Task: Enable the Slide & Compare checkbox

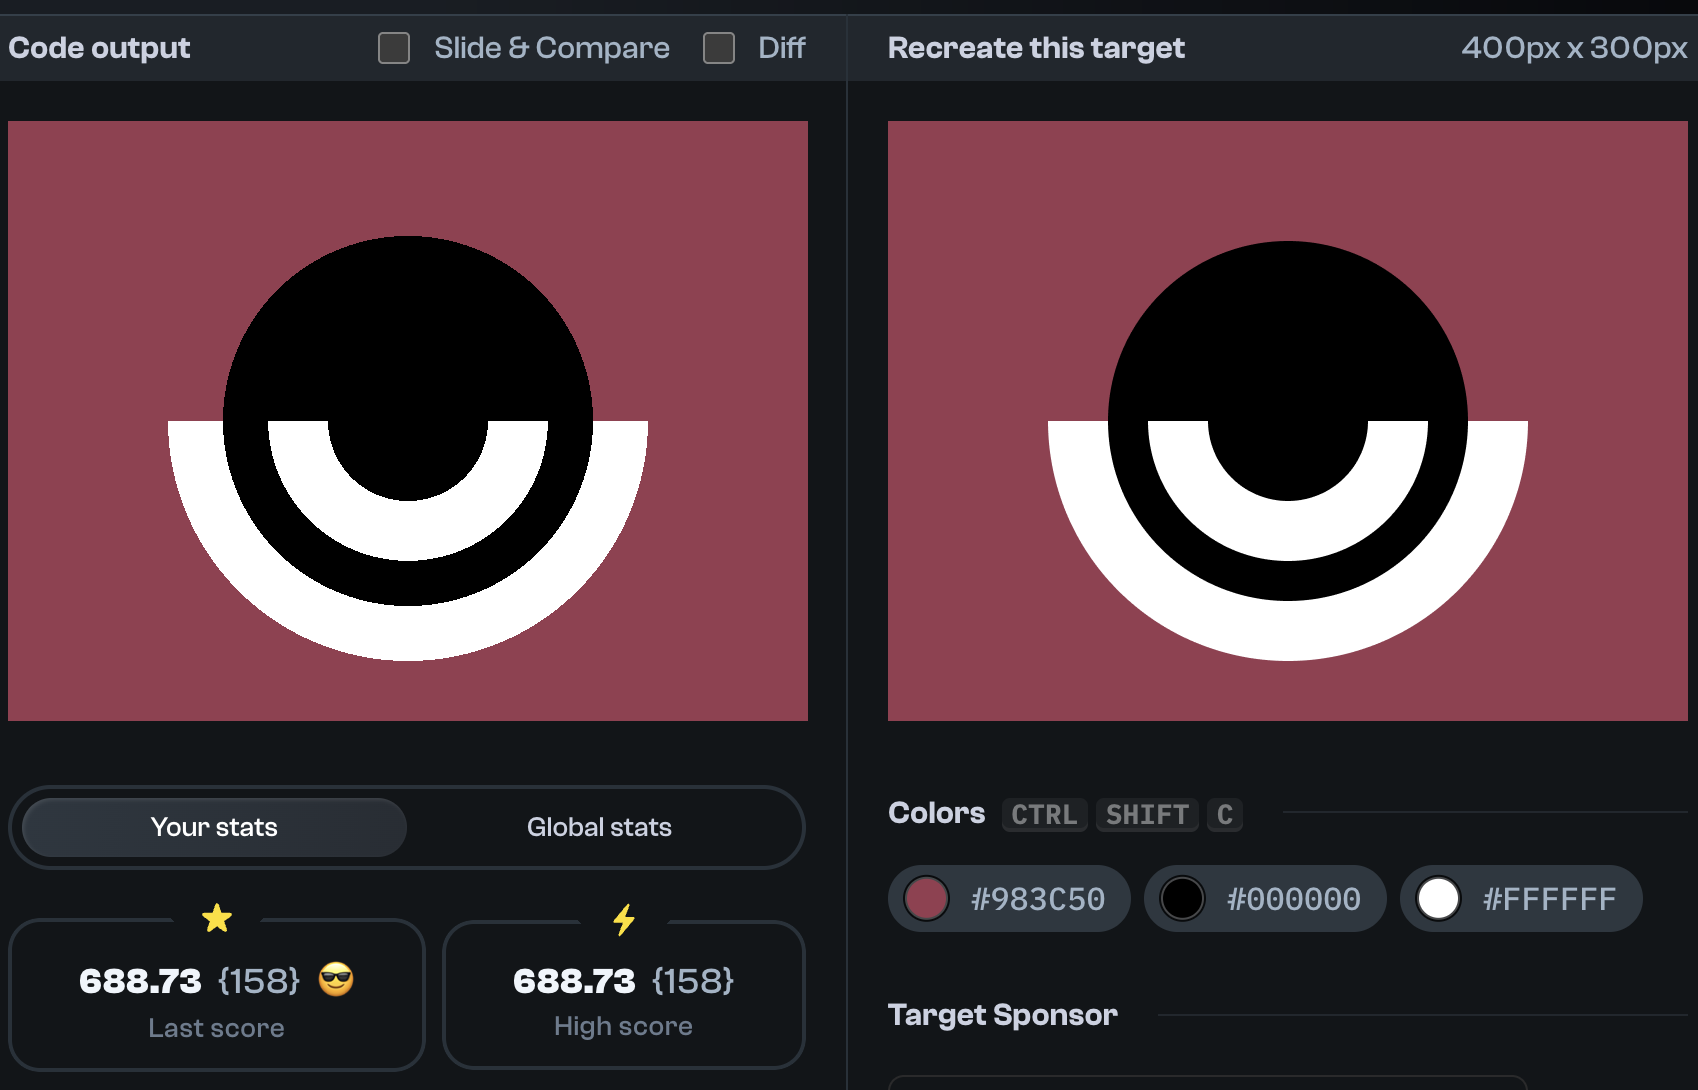Action: 394,47
